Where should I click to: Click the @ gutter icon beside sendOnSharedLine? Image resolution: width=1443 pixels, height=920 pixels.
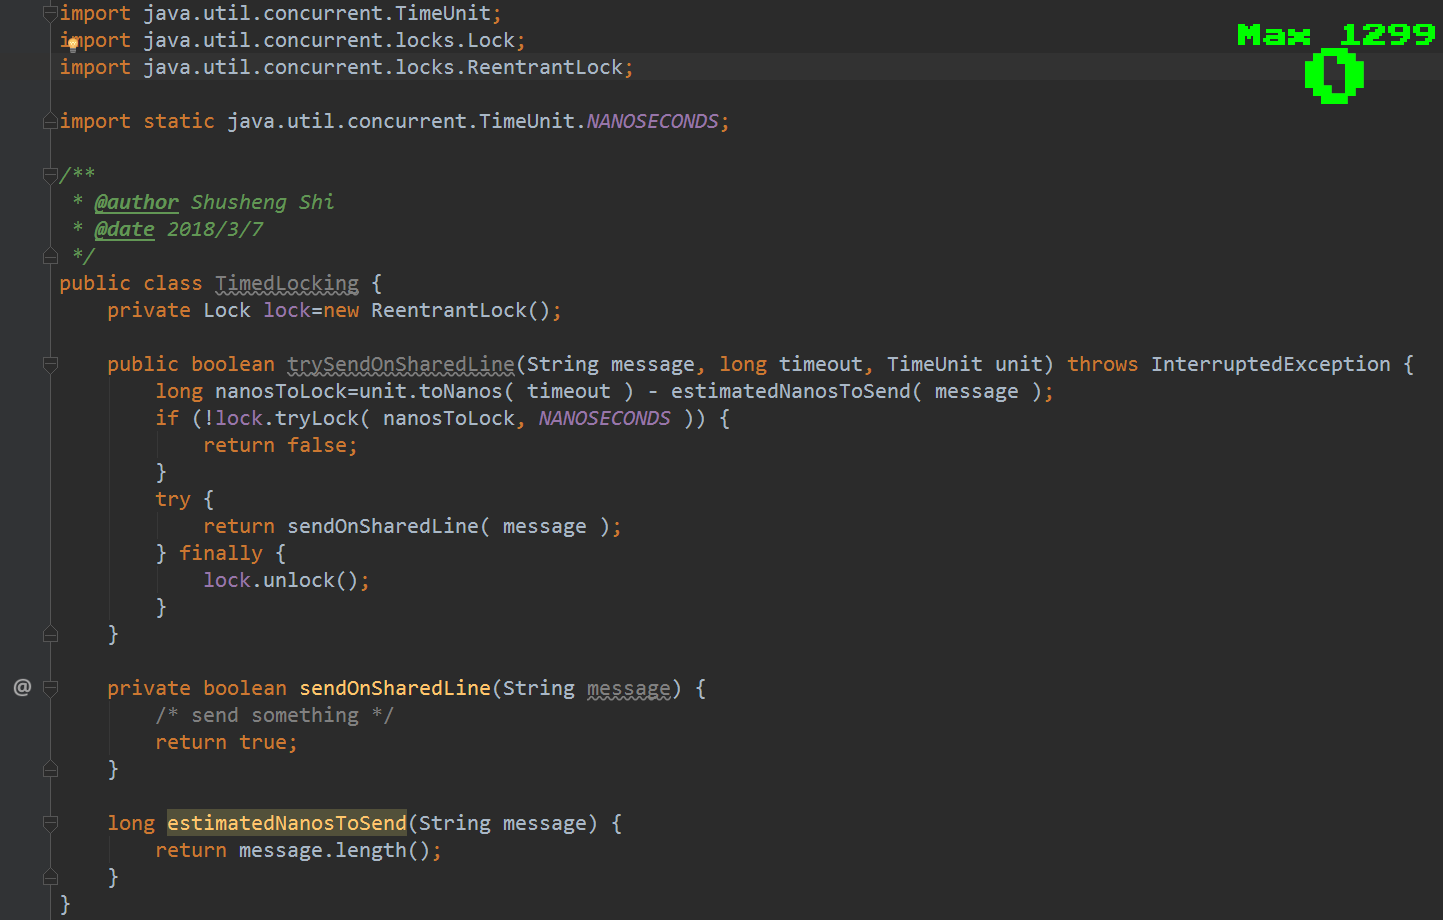[x=22, y=687]
